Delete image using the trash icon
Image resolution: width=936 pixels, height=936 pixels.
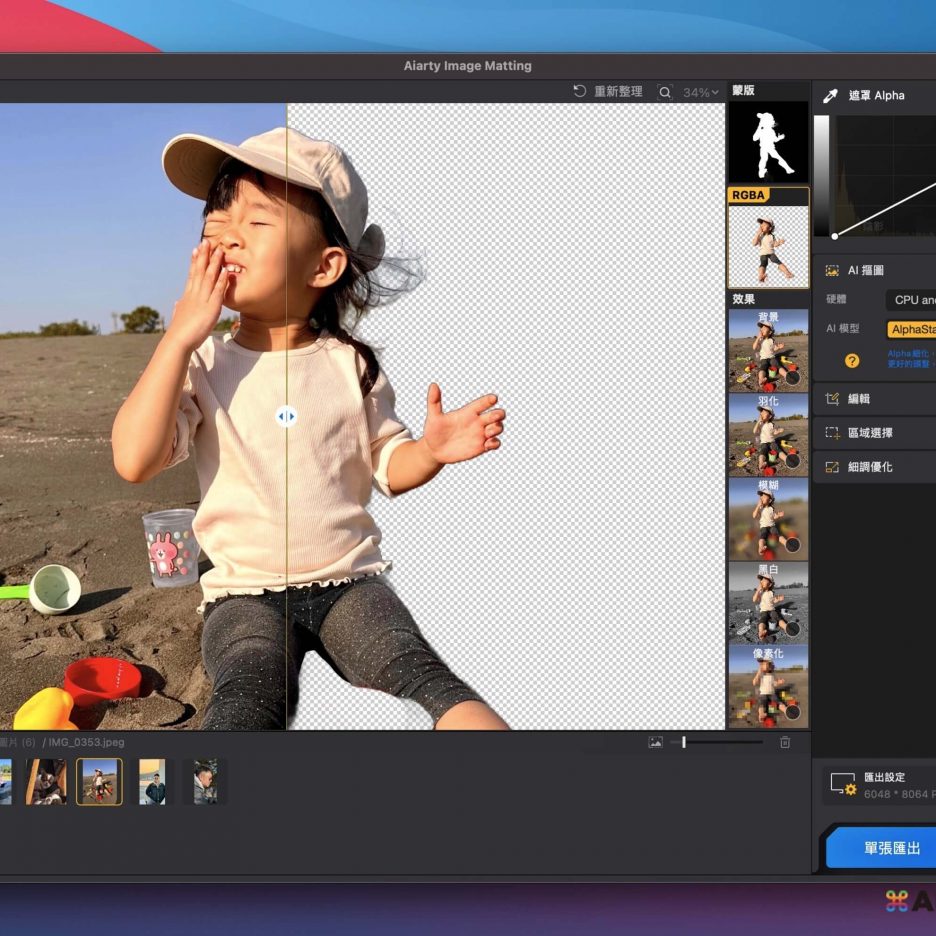[785, 742]
